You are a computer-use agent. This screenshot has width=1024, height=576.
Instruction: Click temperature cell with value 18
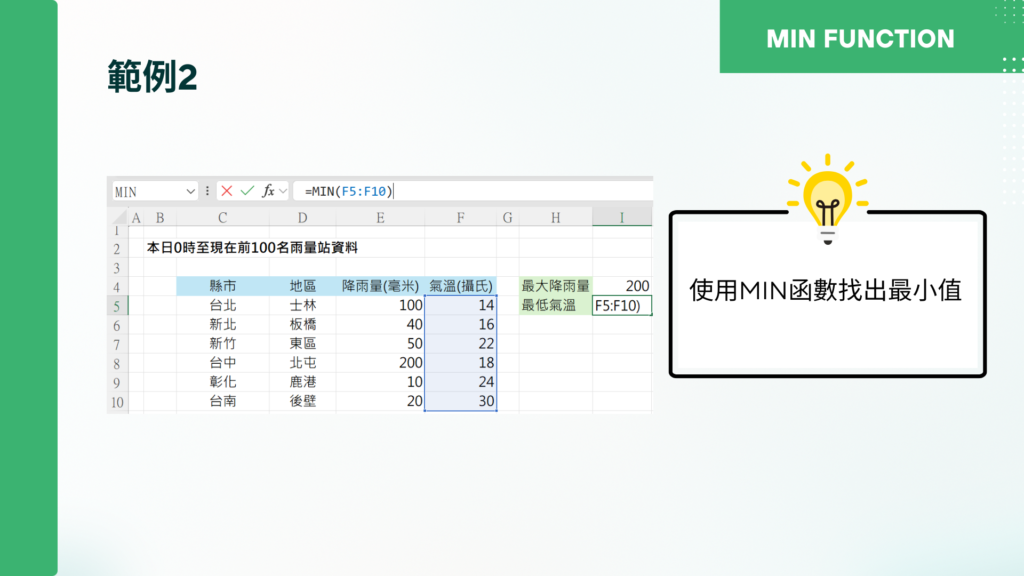point(460,362)
